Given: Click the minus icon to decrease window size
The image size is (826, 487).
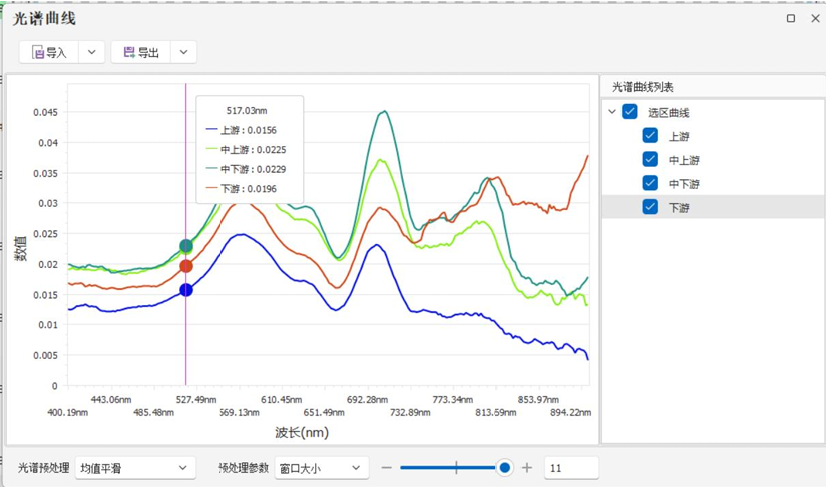Looking at the screenshot, I should 387,468.
